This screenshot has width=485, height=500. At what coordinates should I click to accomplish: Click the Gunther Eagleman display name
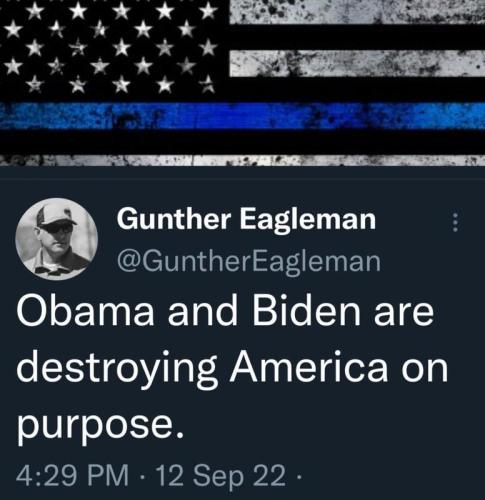(x=246, y=219)
